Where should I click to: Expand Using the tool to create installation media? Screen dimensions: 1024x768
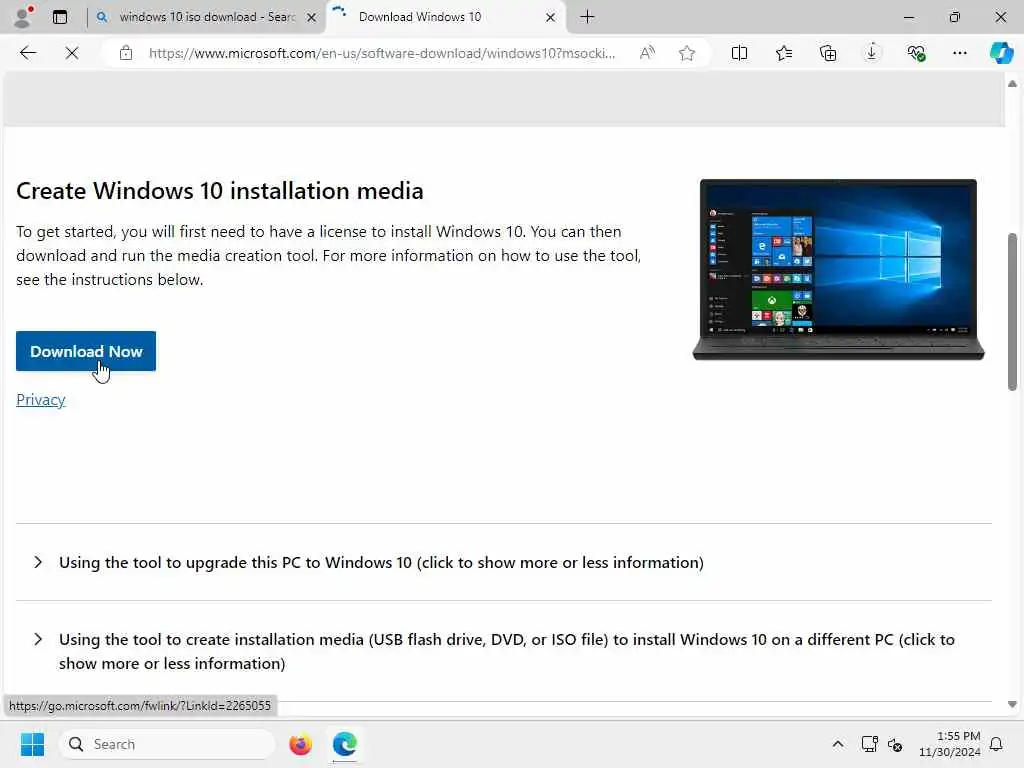point(506,651)
